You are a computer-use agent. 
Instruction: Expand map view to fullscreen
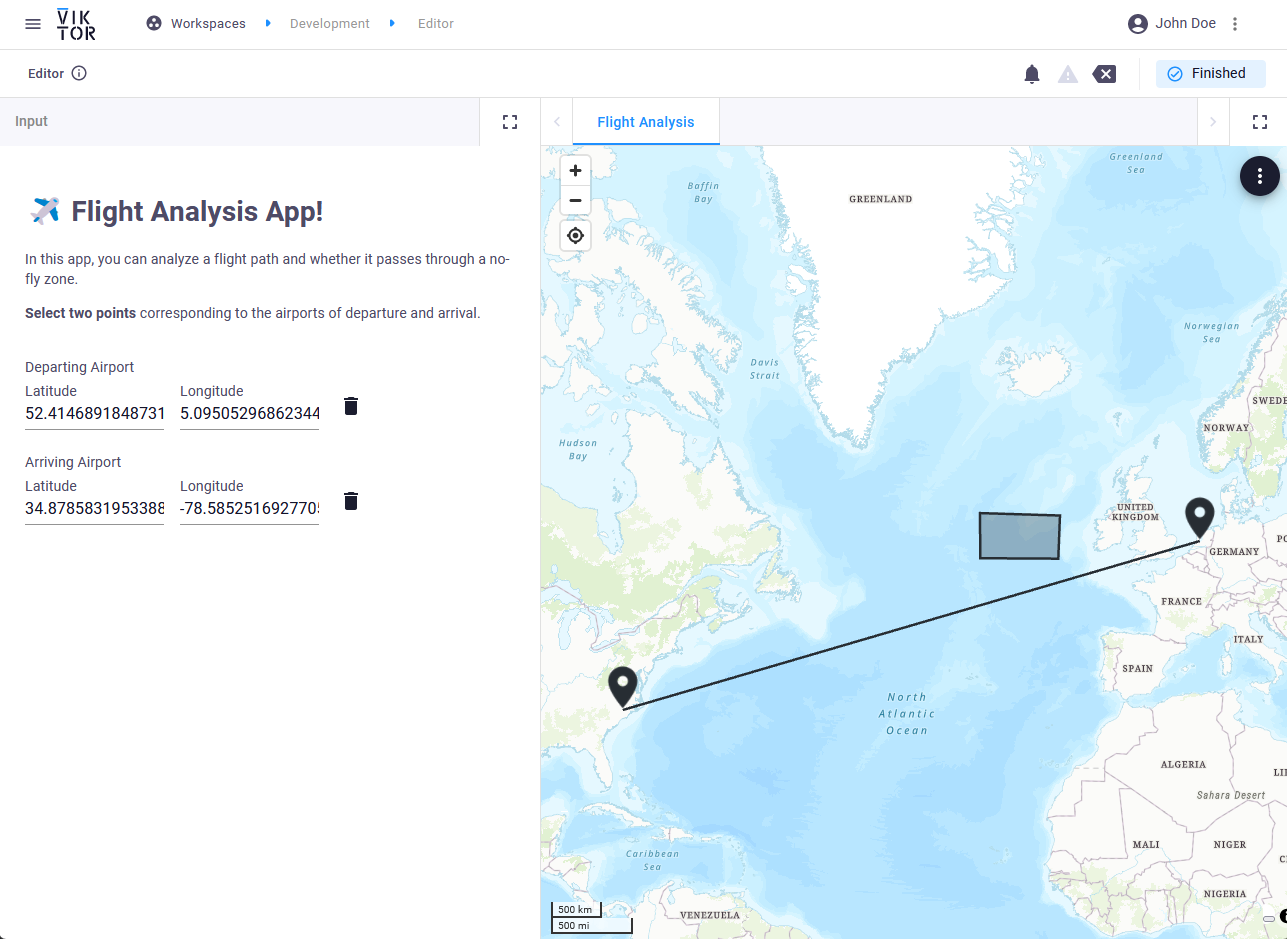[x=1260, y=122]
